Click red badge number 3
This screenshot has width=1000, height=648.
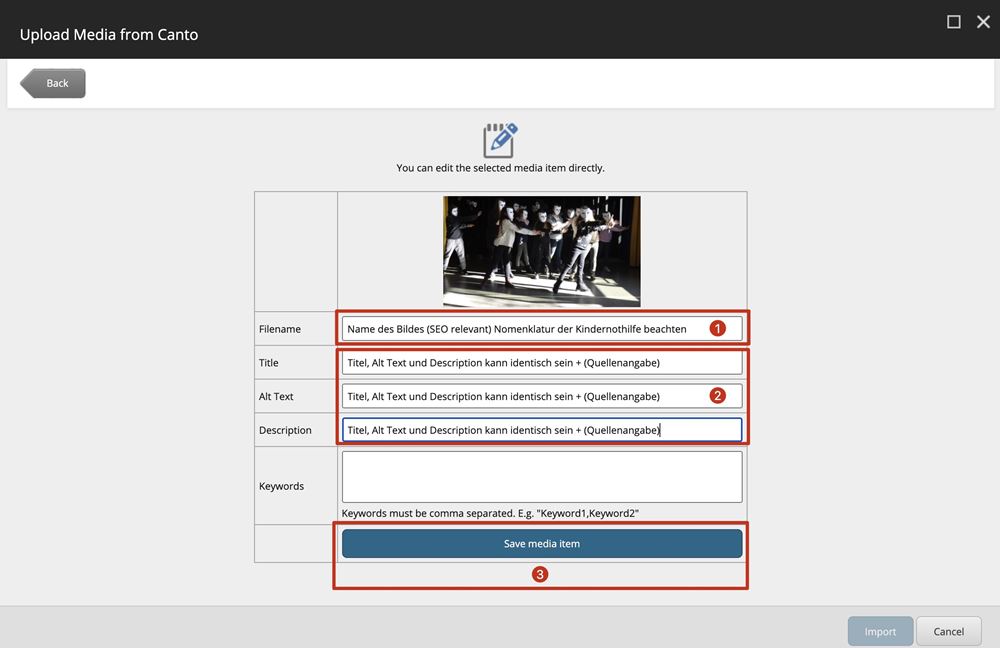[540, 575]
